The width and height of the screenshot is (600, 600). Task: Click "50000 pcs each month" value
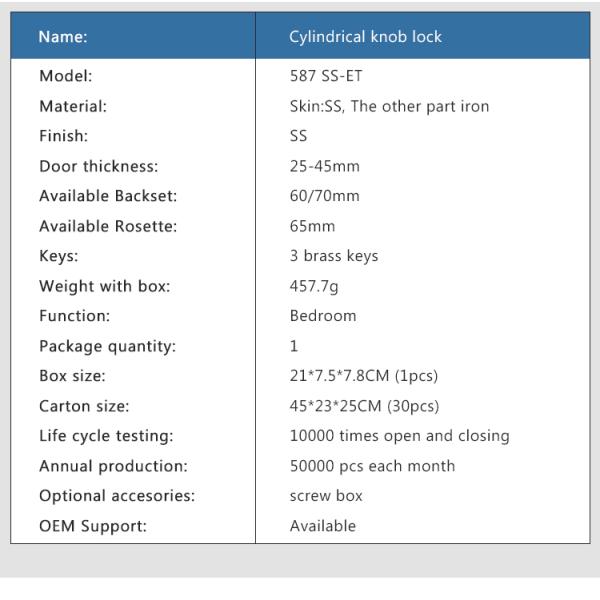click(x=372, y=466)
